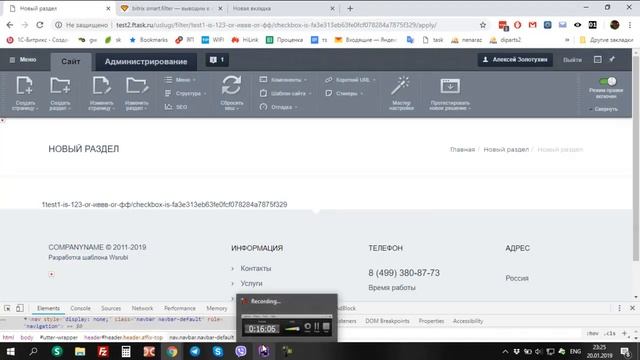Expand the Меню dropdown in panel

[x=180, y=80]
